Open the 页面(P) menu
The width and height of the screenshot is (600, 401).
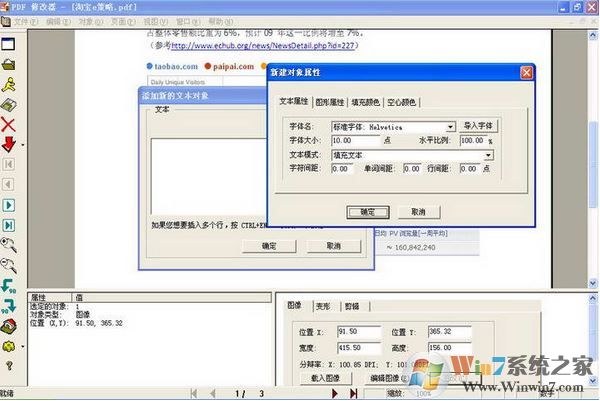(x=124, y=22)
